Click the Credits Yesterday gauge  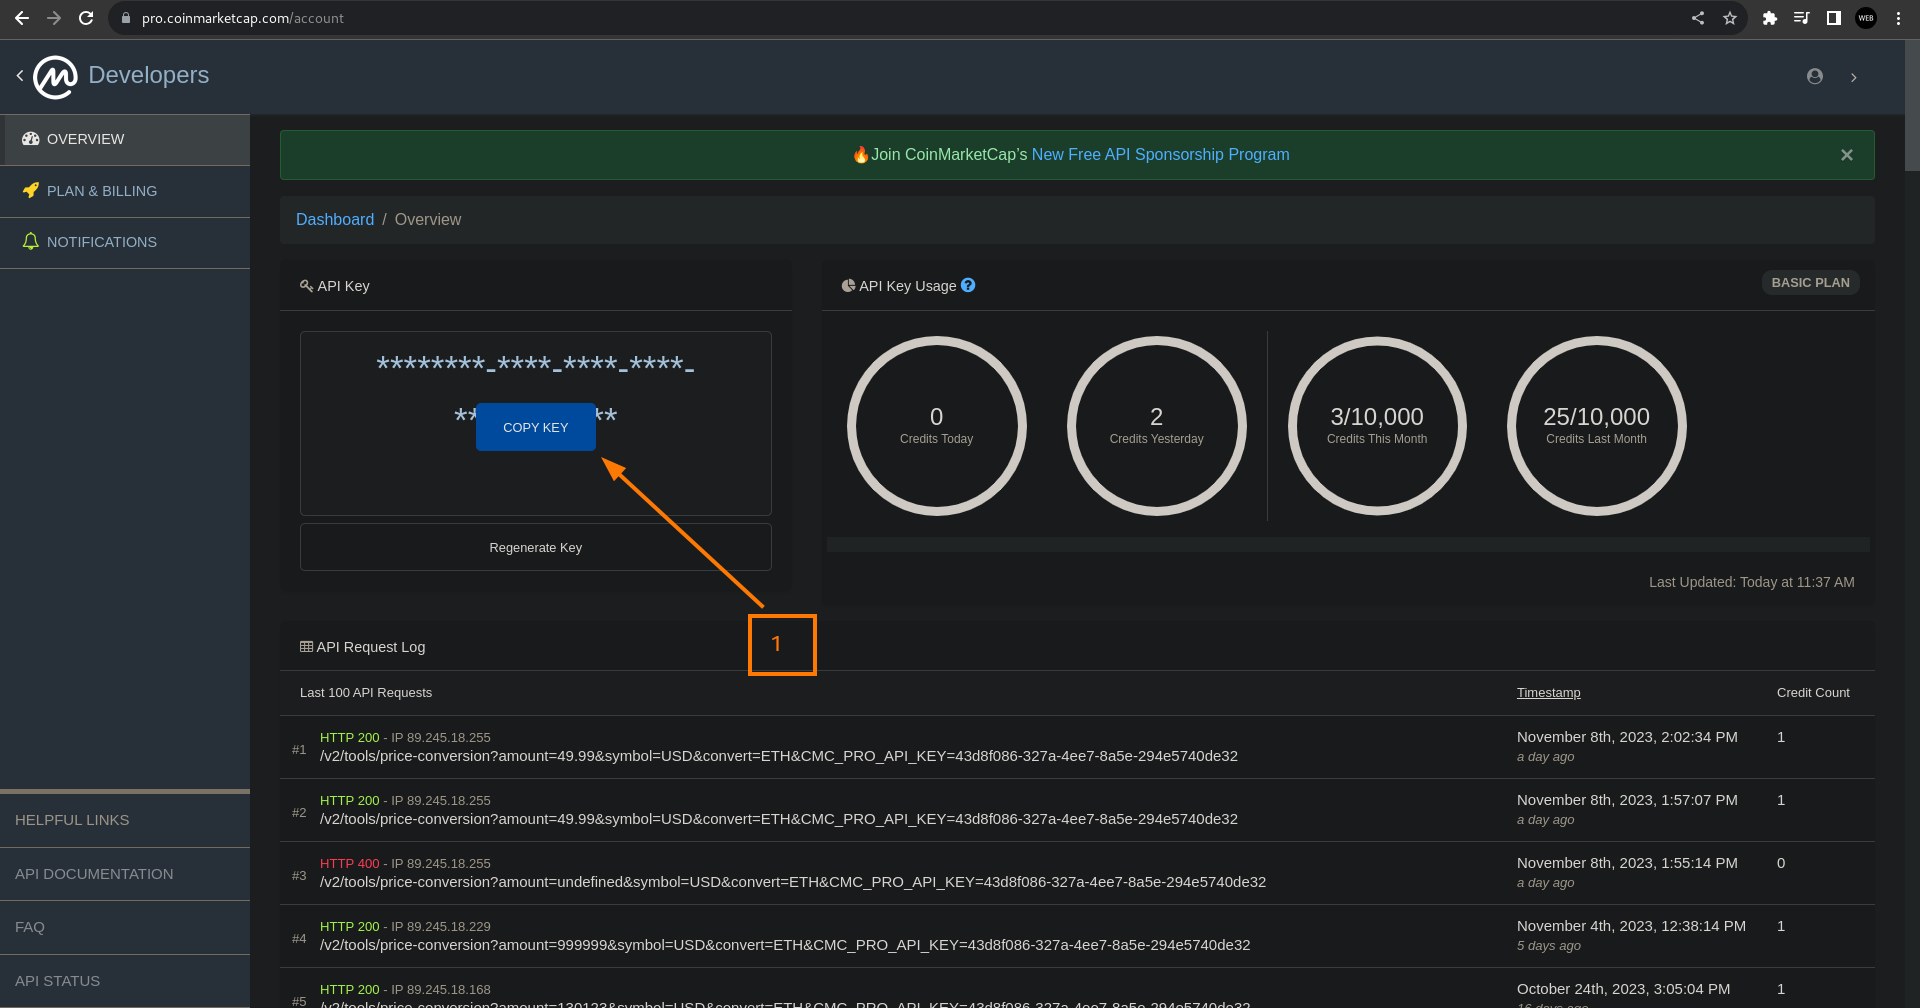click(1157, 426)
